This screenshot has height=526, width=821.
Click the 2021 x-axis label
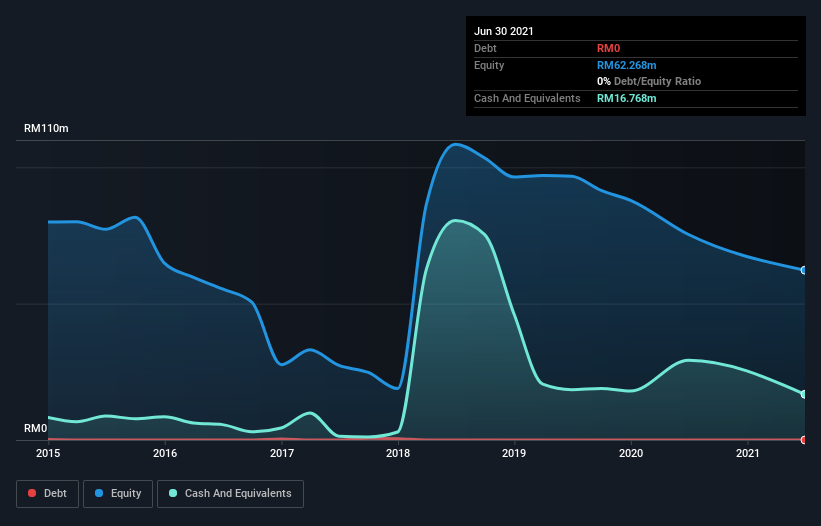(x=748, y=453)
